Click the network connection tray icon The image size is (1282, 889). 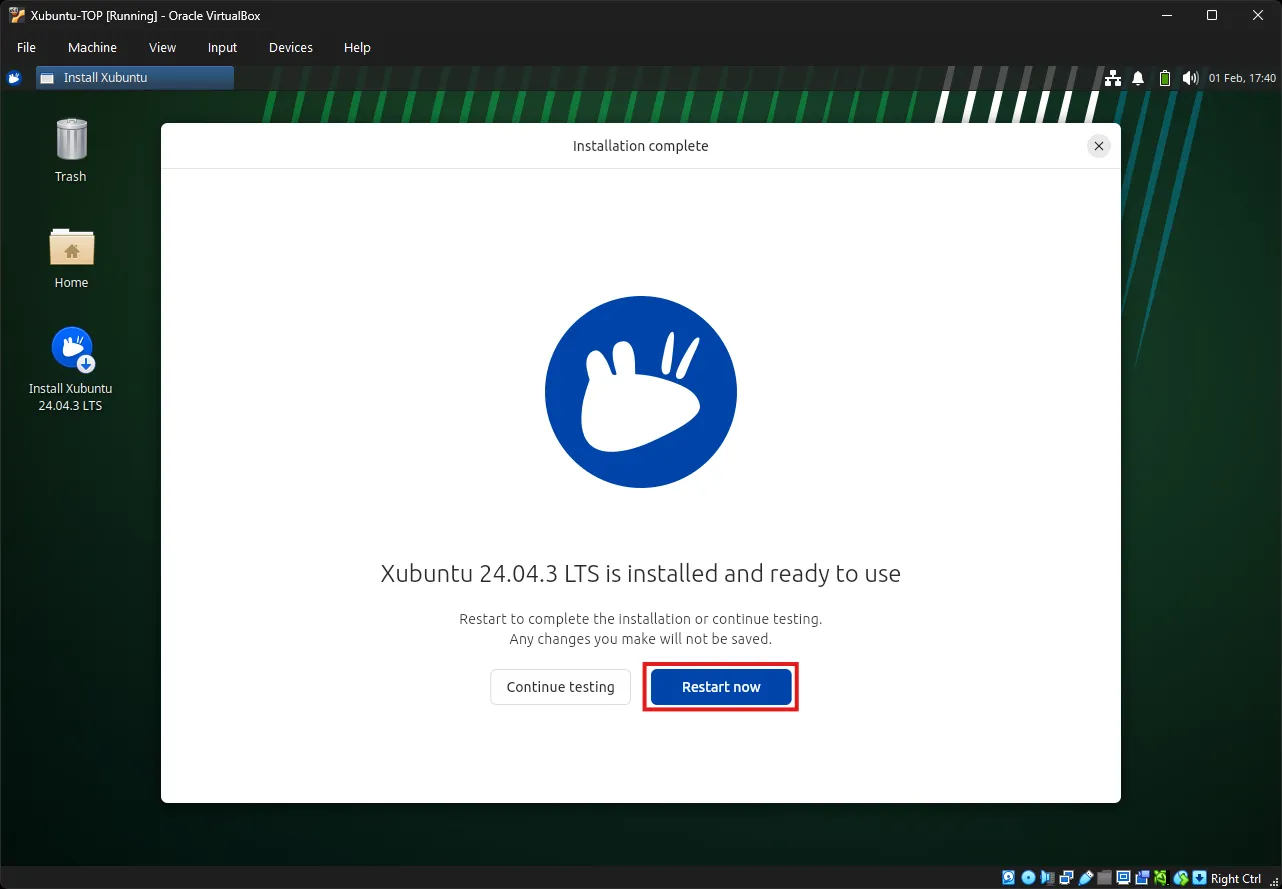coord(1113,78)
